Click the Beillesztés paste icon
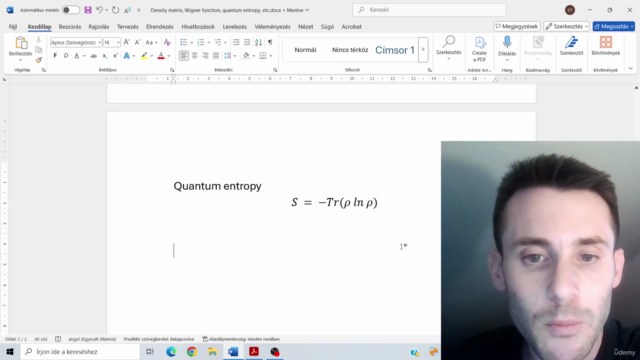Viewport: 640px width, 360px height. pyautogui.click(x=20, y=43)
